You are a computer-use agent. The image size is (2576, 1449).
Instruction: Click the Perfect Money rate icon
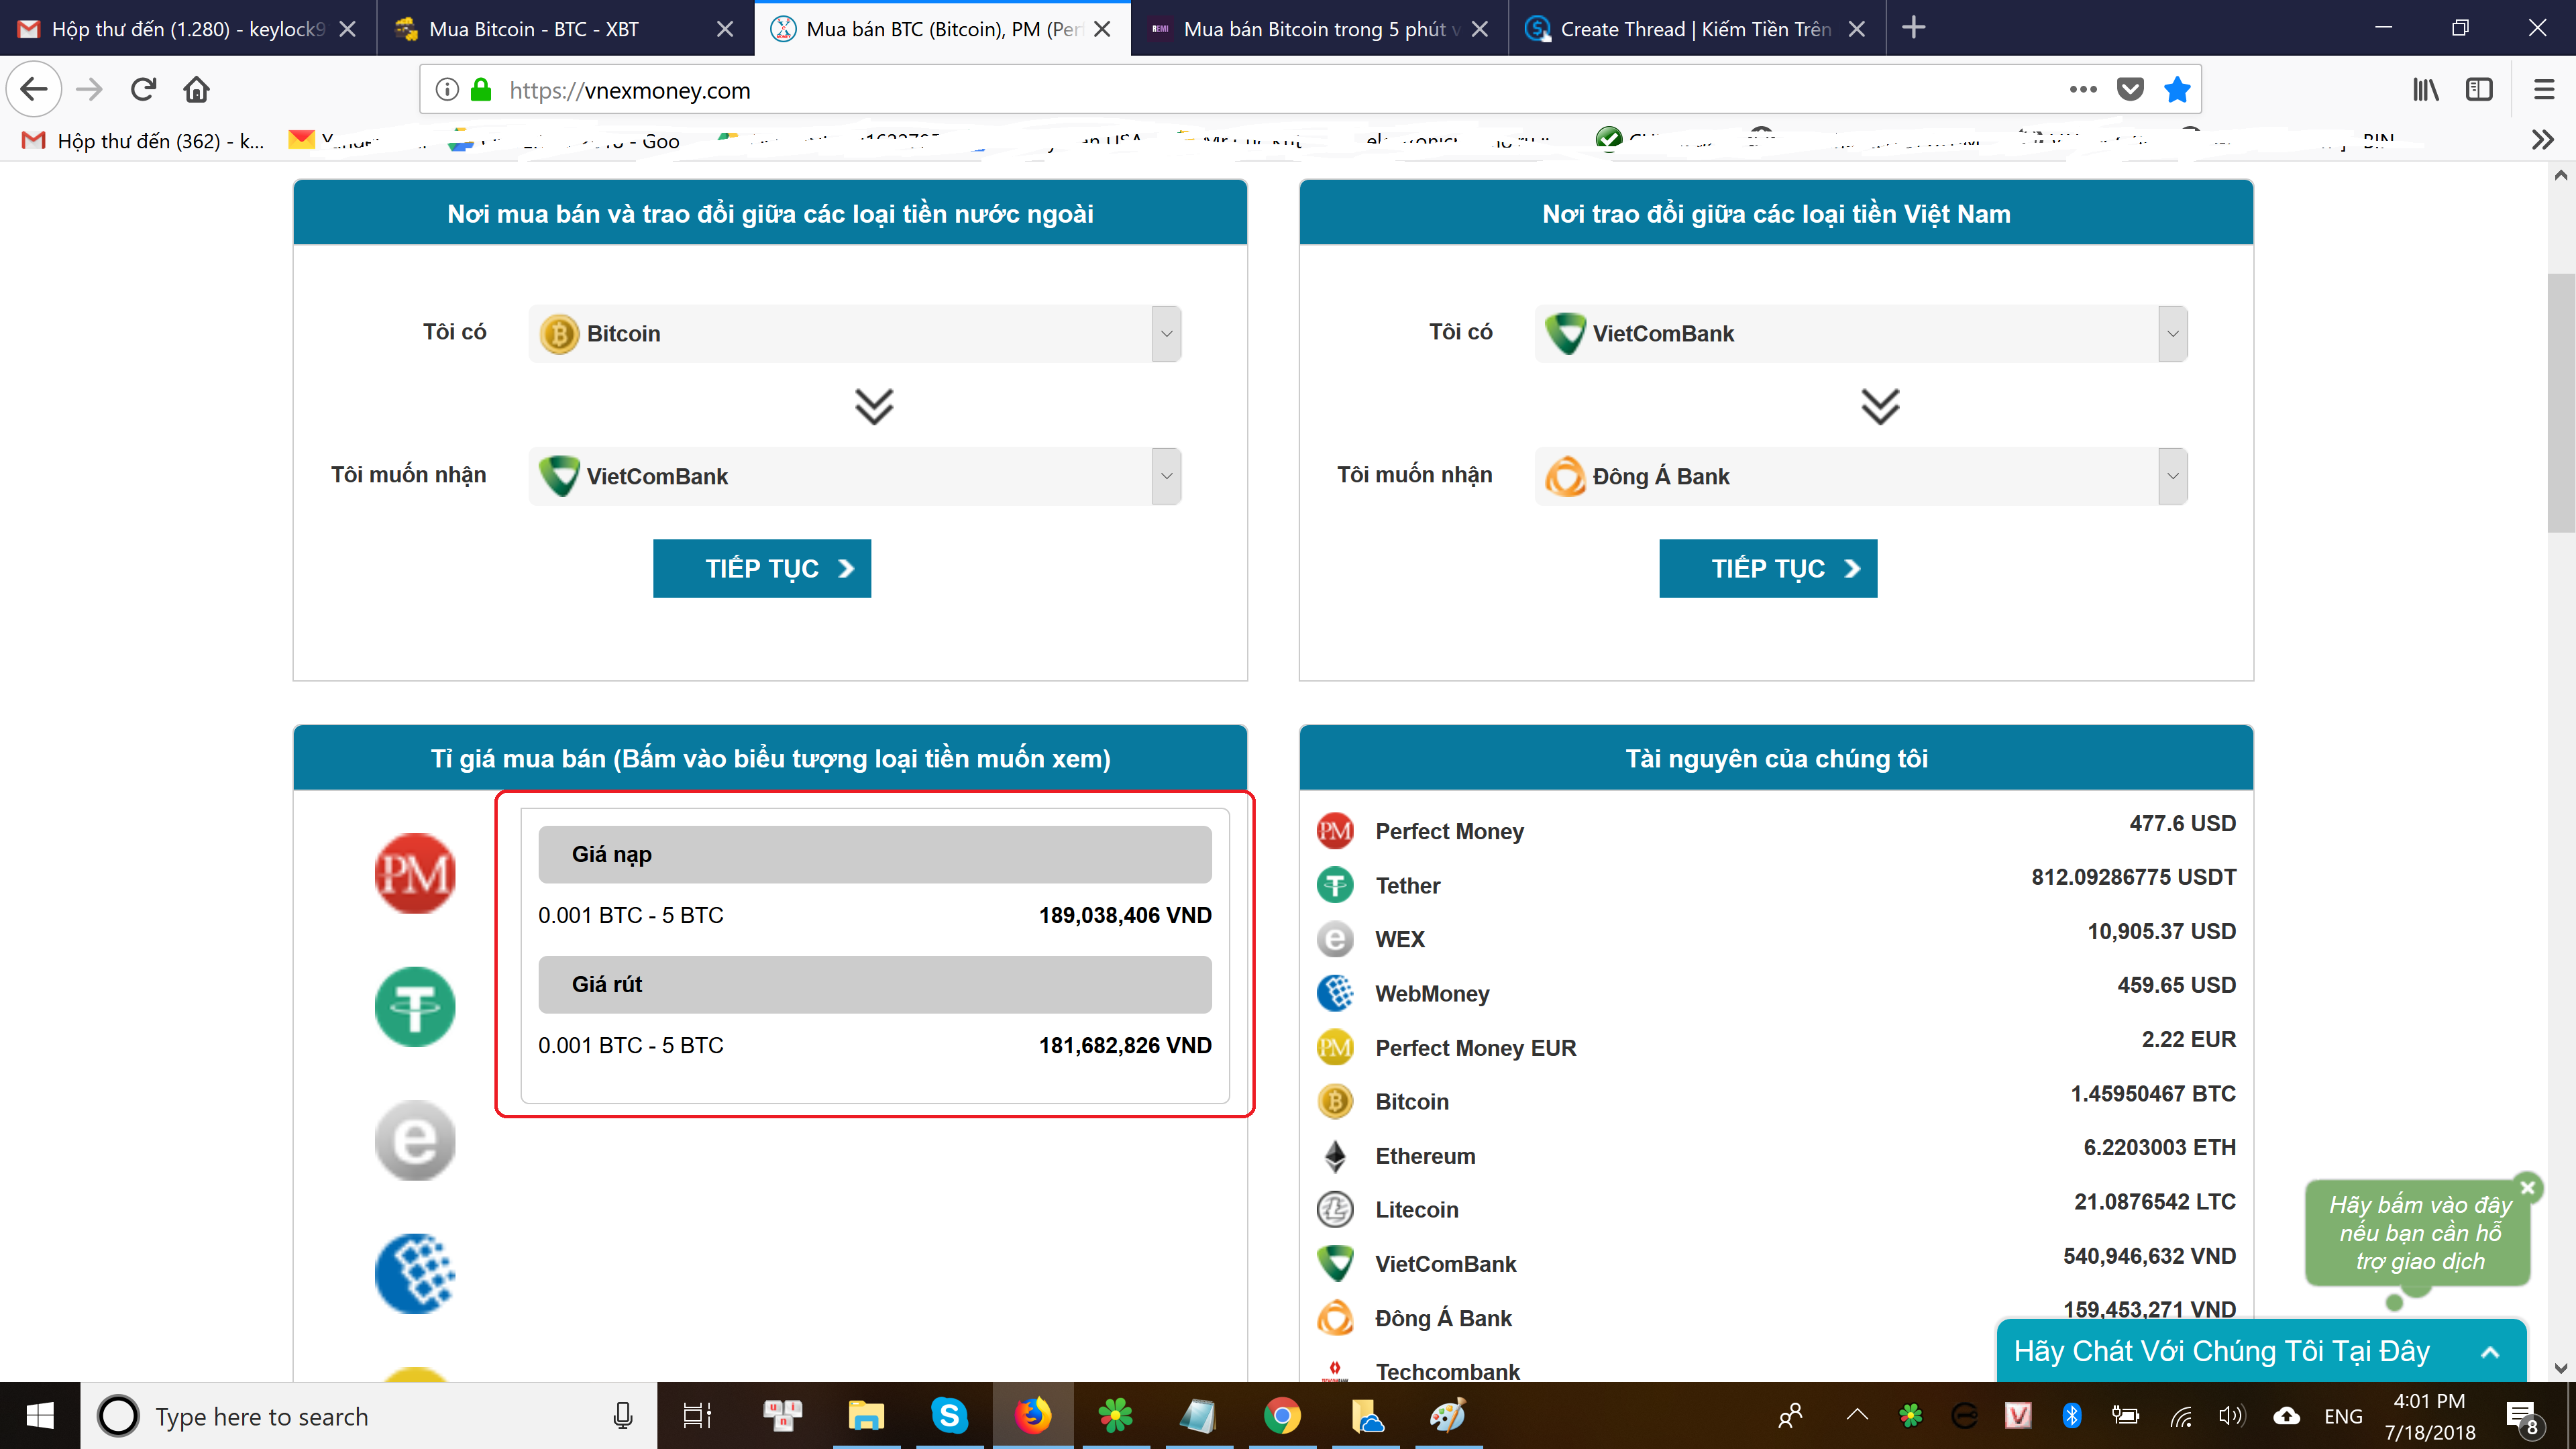click(414, 873)
